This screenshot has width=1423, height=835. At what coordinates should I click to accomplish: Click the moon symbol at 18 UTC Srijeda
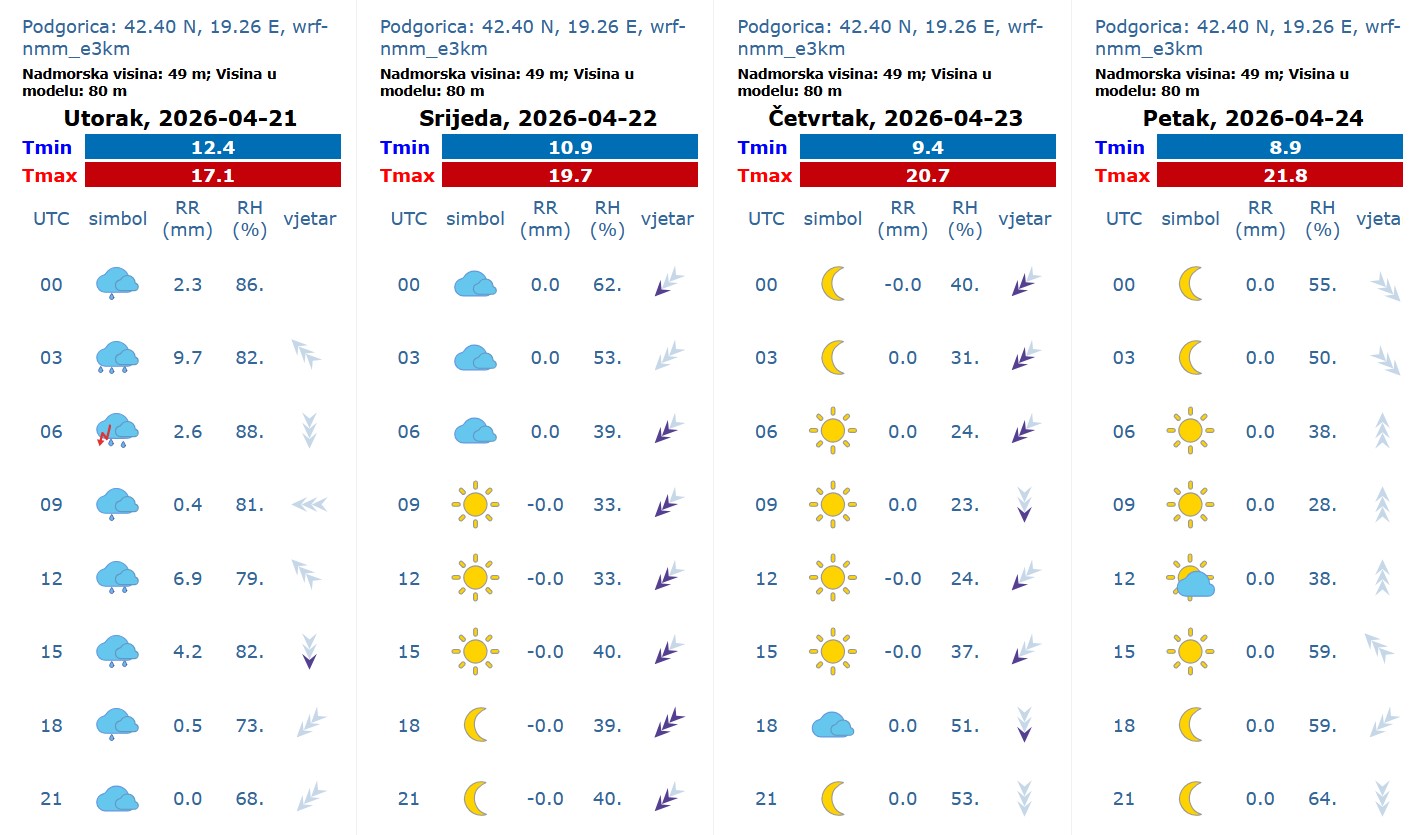point(475,725)
